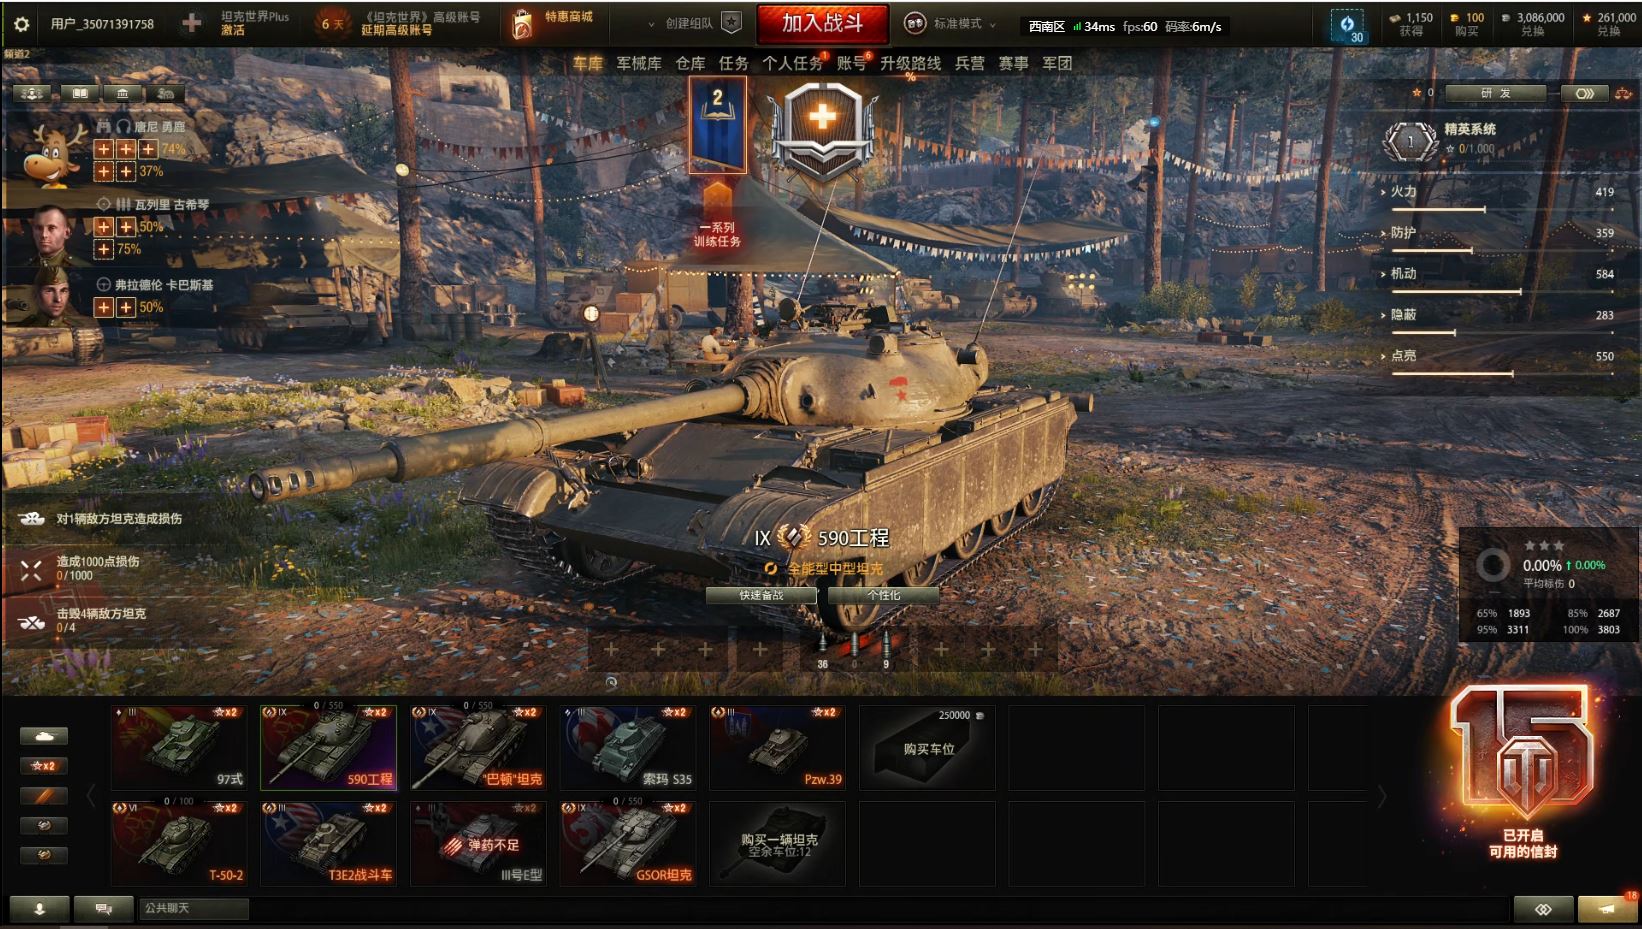Toggle the tank-type carousel filter button
The height and width of the screenshot is (929, 1642).
pos(44,736)
